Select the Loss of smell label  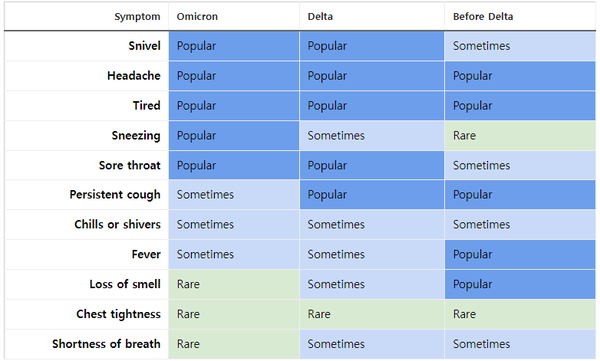[x=125, y=284]
